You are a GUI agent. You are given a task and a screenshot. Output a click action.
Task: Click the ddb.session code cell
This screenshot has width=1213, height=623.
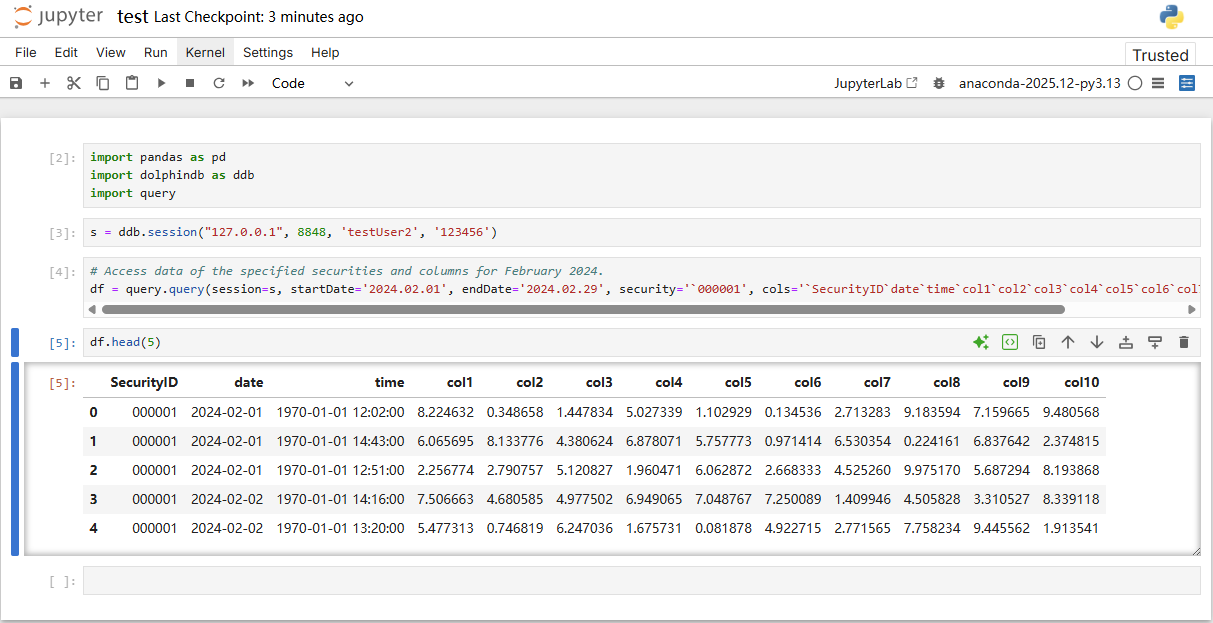pyautogui.click(x=641, y=232)
